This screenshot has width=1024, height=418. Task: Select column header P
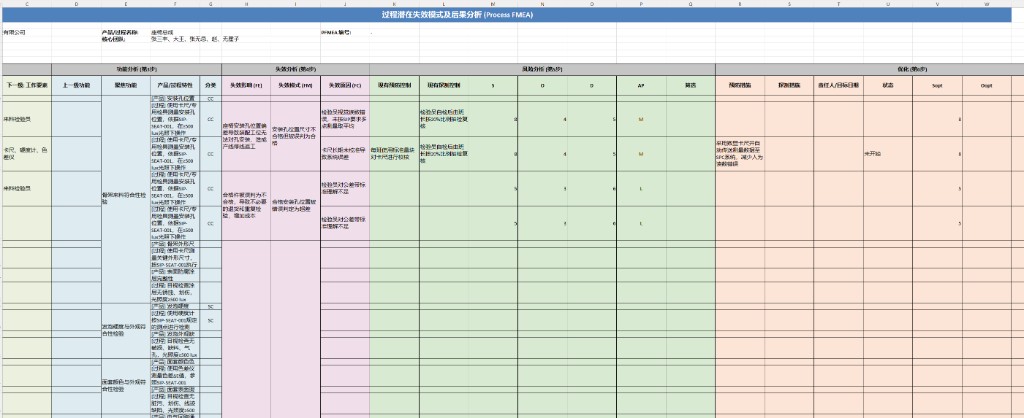click(641, 4)
